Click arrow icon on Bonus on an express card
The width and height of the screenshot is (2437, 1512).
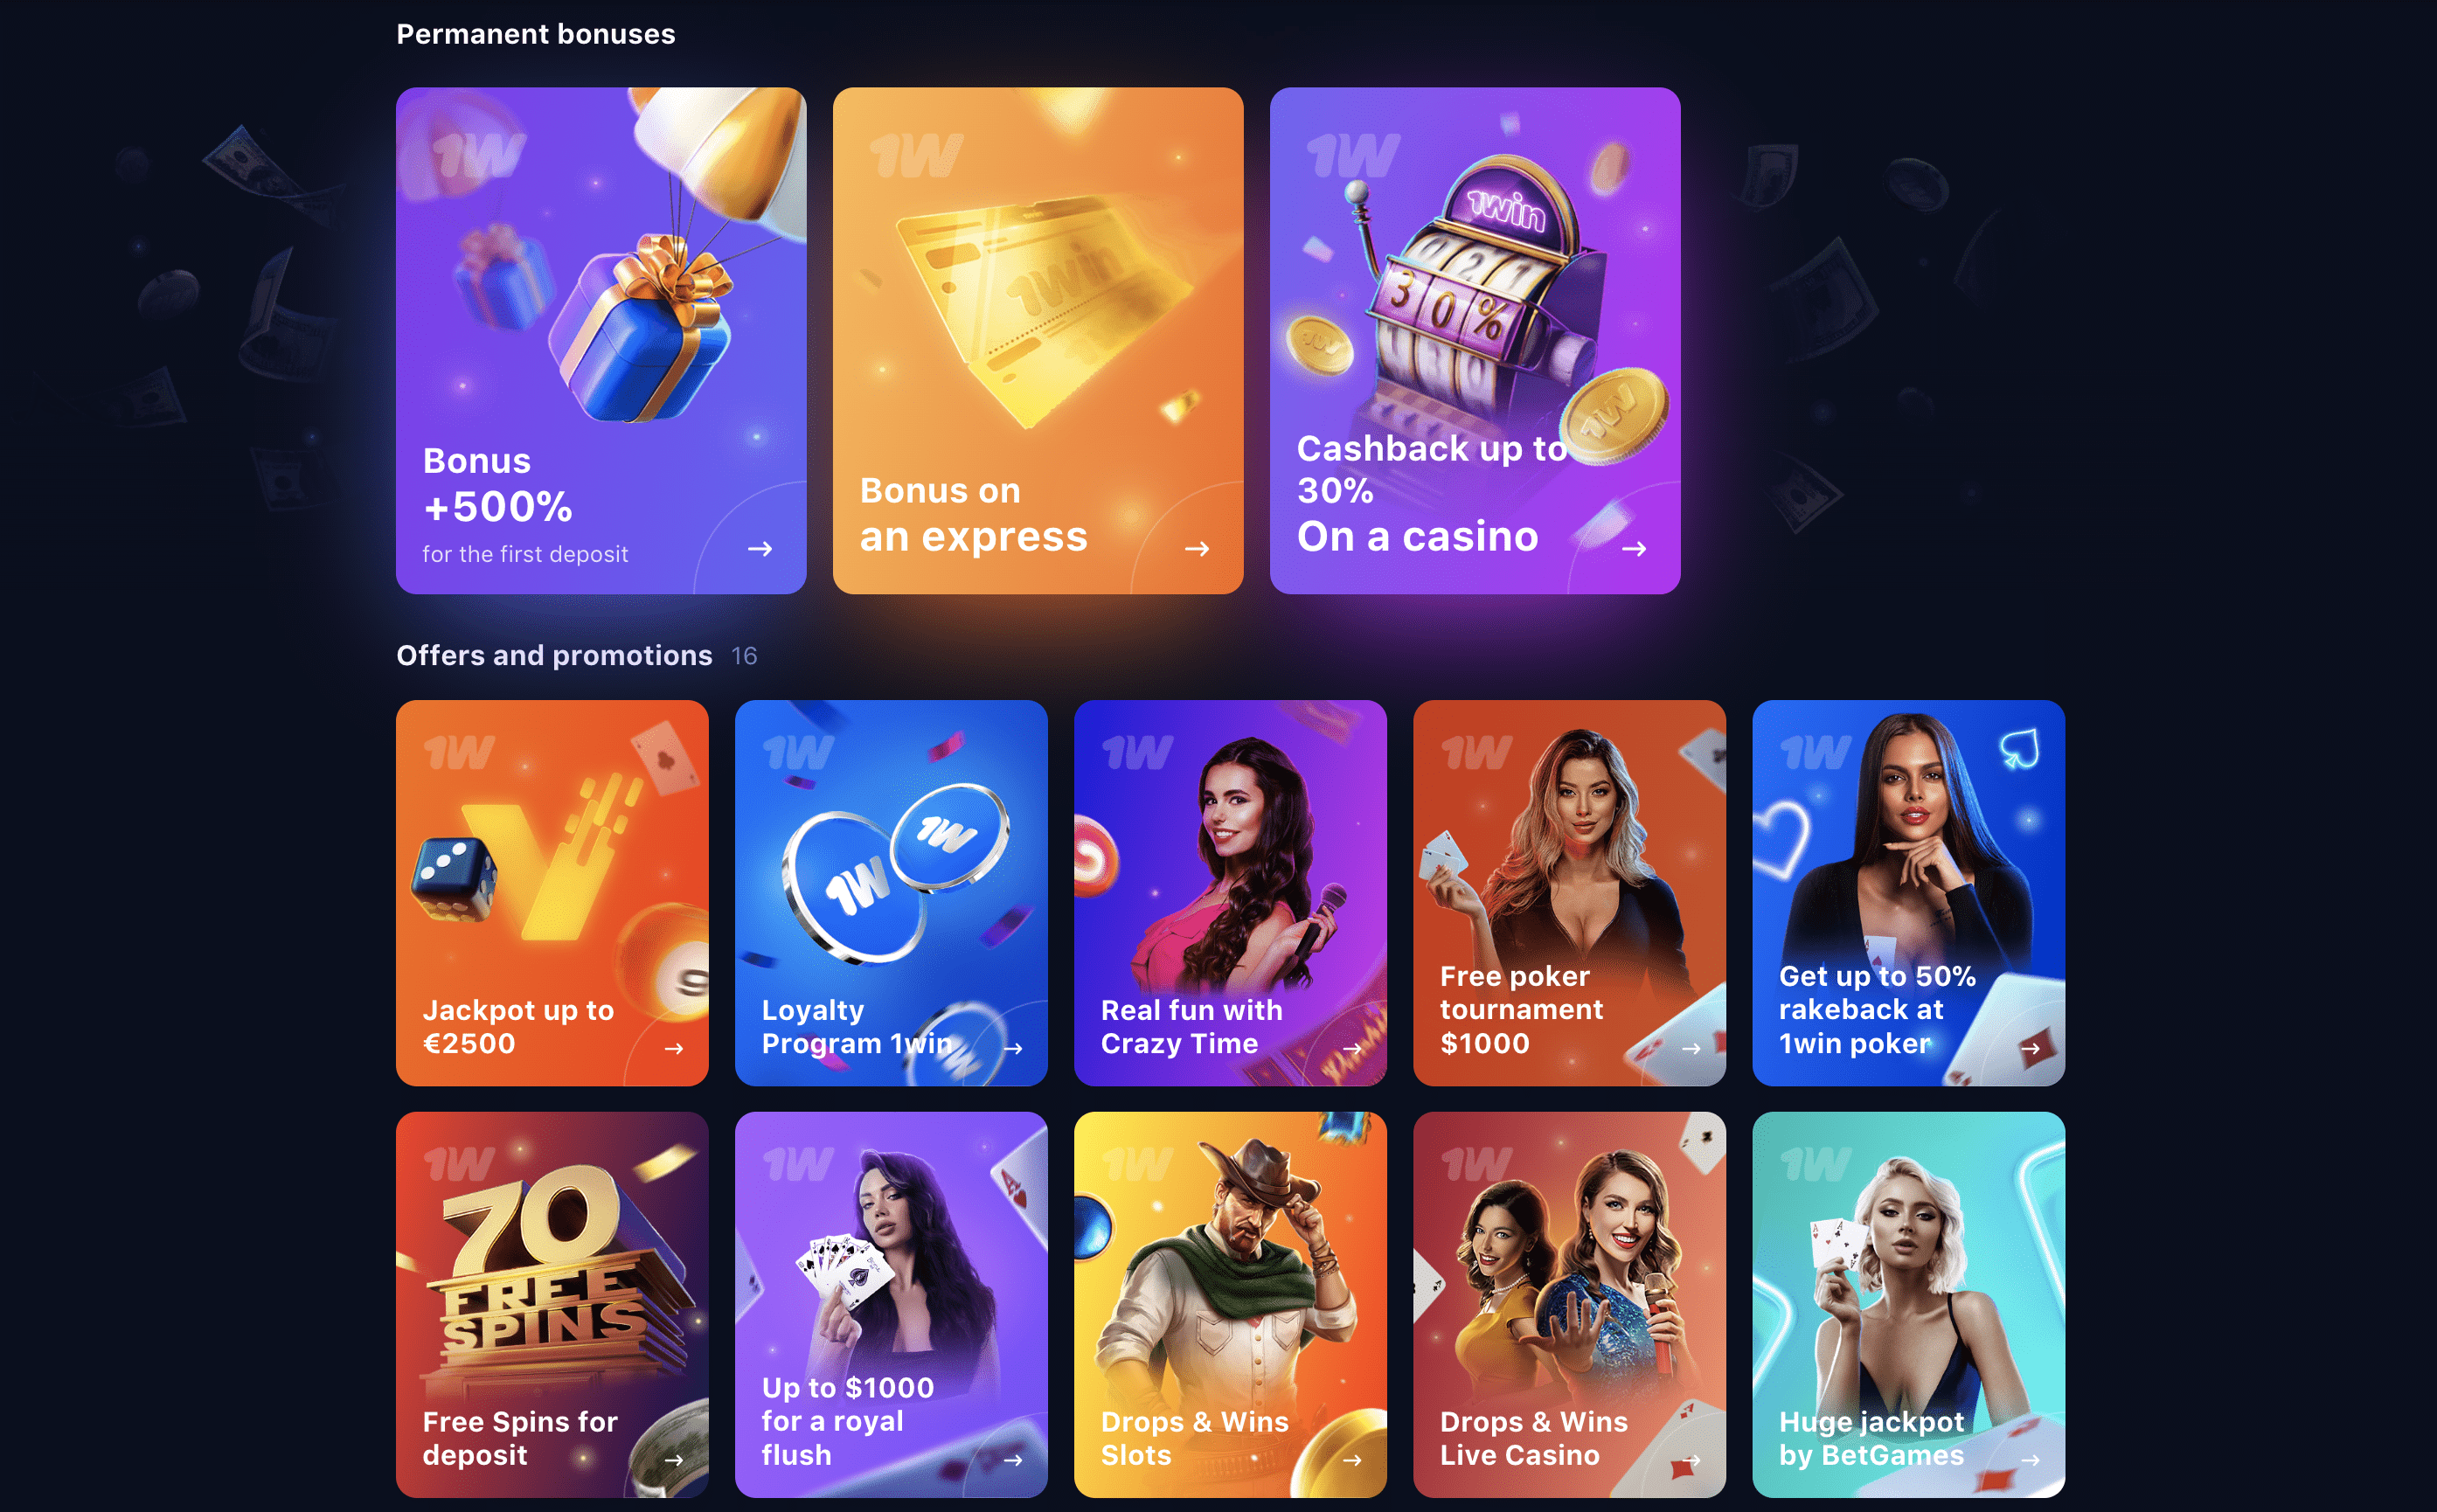tap(1197, 549)
